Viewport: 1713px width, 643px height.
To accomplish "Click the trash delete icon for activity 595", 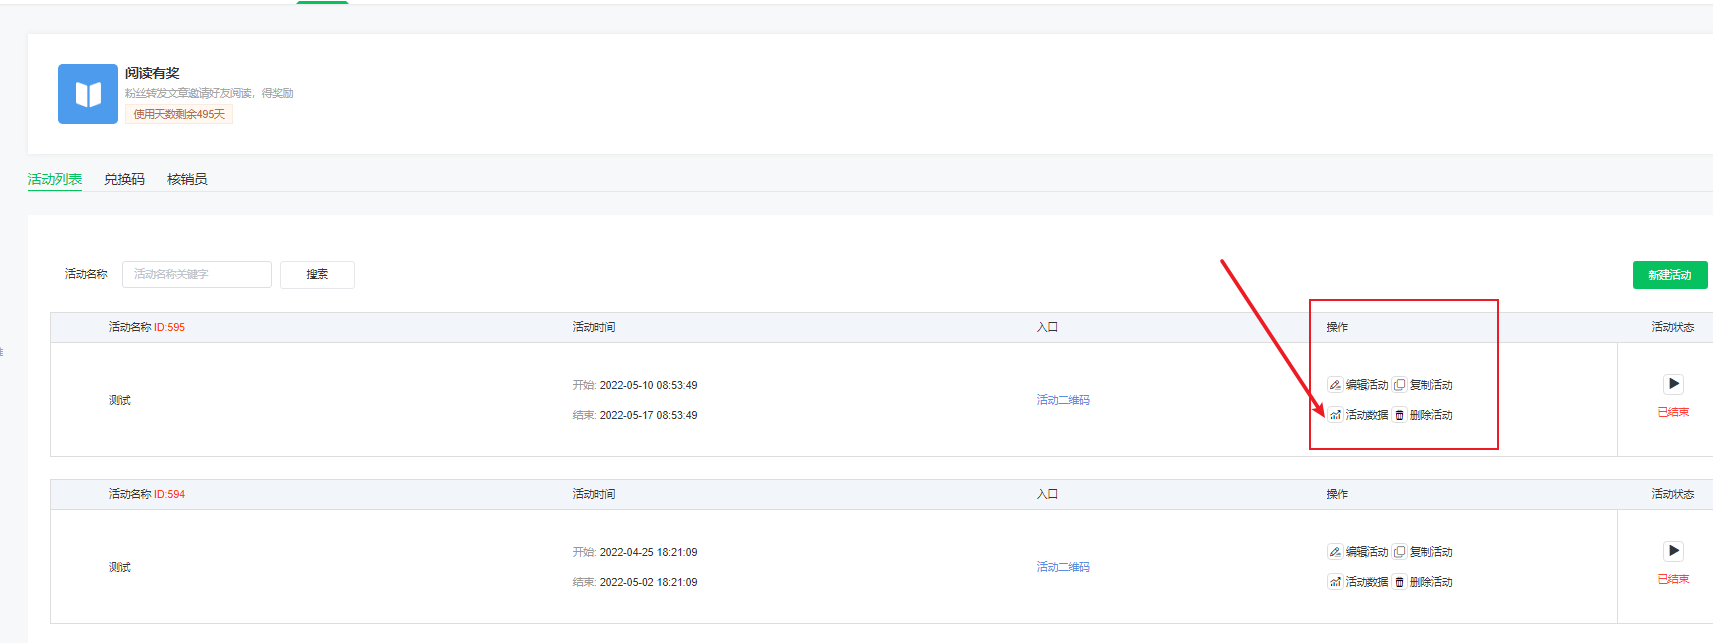I will 1400,415.
